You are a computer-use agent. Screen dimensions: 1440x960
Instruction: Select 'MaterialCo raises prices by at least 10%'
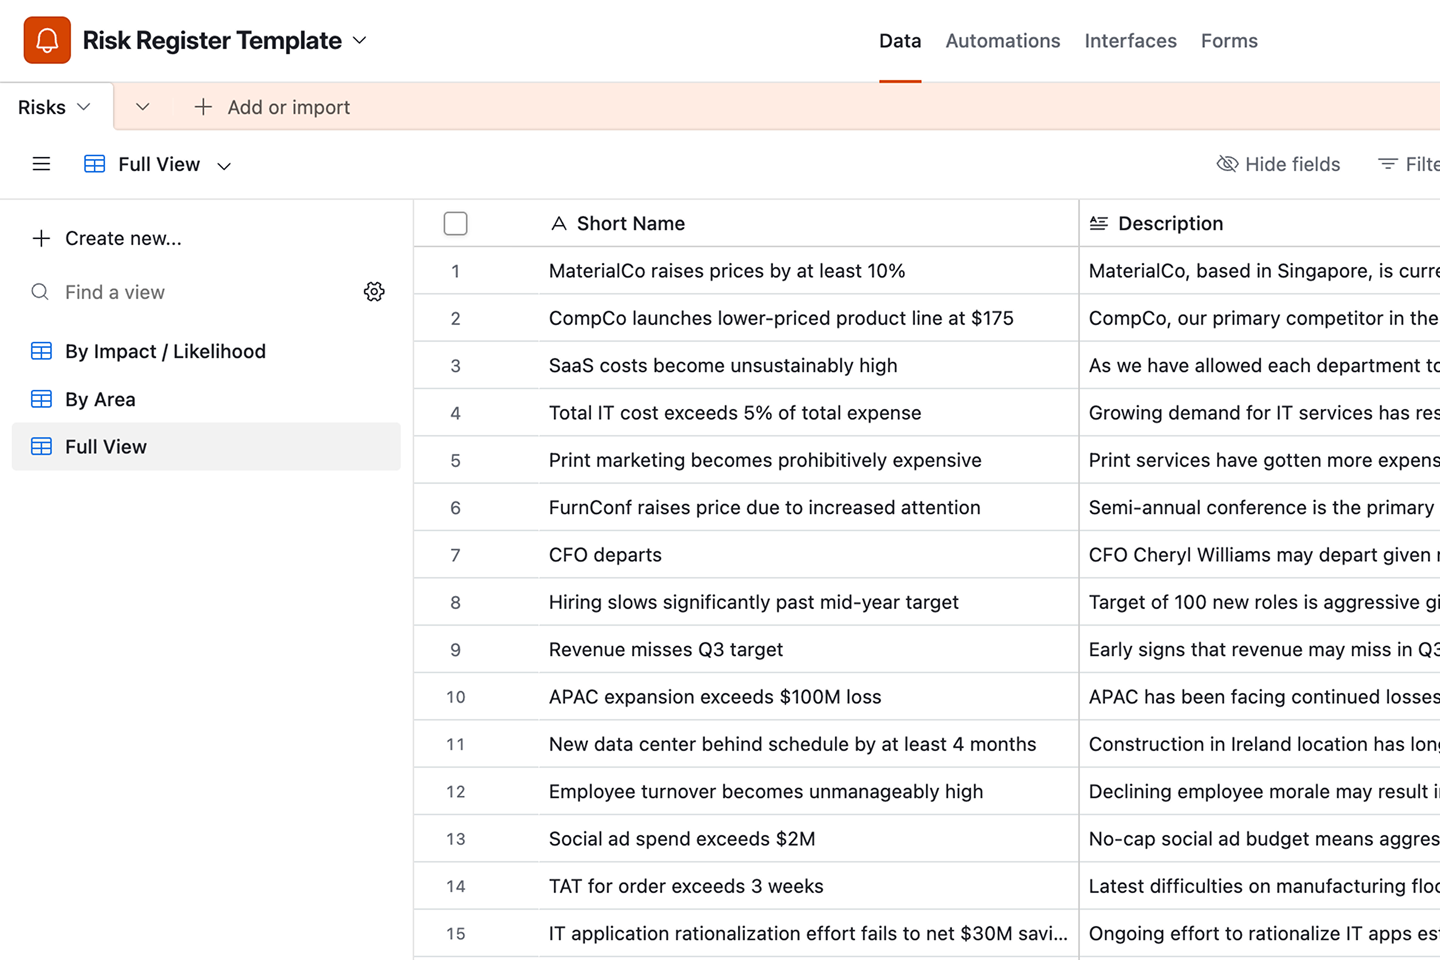(x=808, y=271)
